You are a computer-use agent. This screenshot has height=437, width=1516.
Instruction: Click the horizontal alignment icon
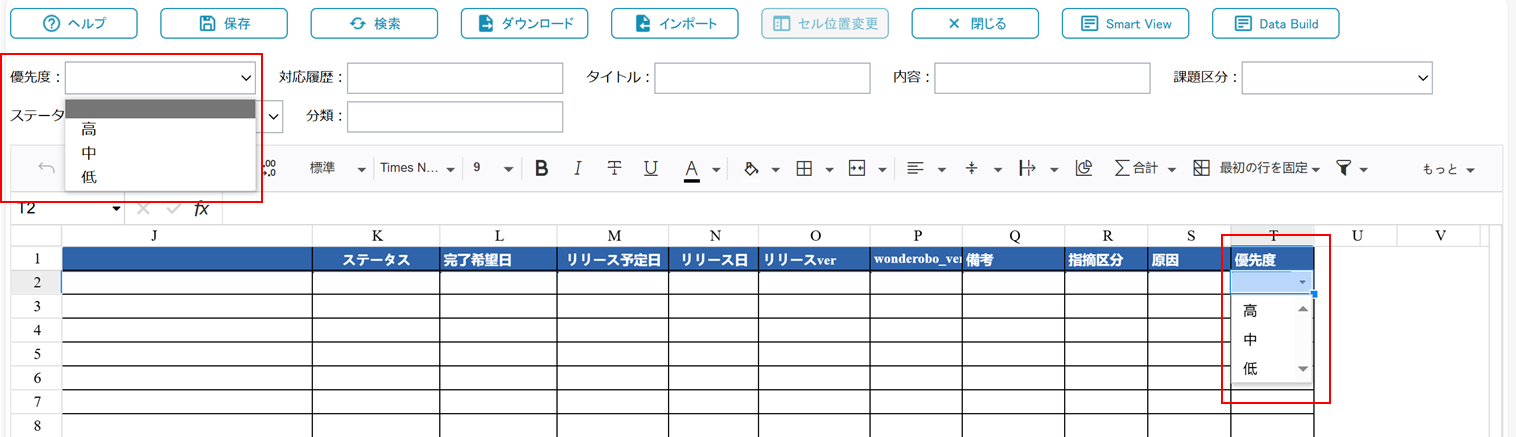pyautogui.click(x=914, y=168)
